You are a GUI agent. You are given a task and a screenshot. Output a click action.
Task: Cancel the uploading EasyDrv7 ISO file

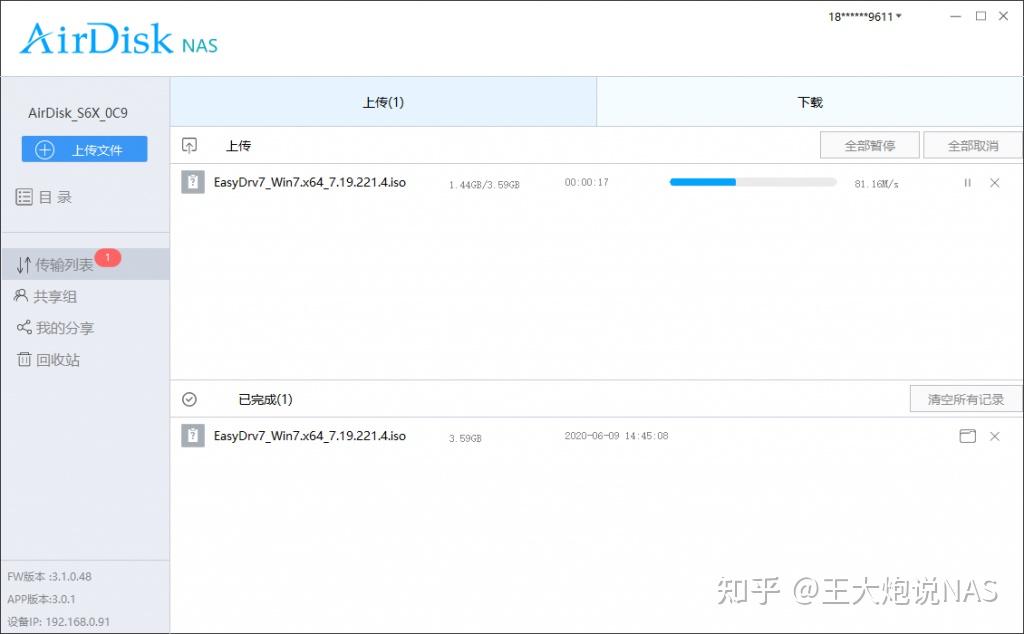click(x=995, y=183)
